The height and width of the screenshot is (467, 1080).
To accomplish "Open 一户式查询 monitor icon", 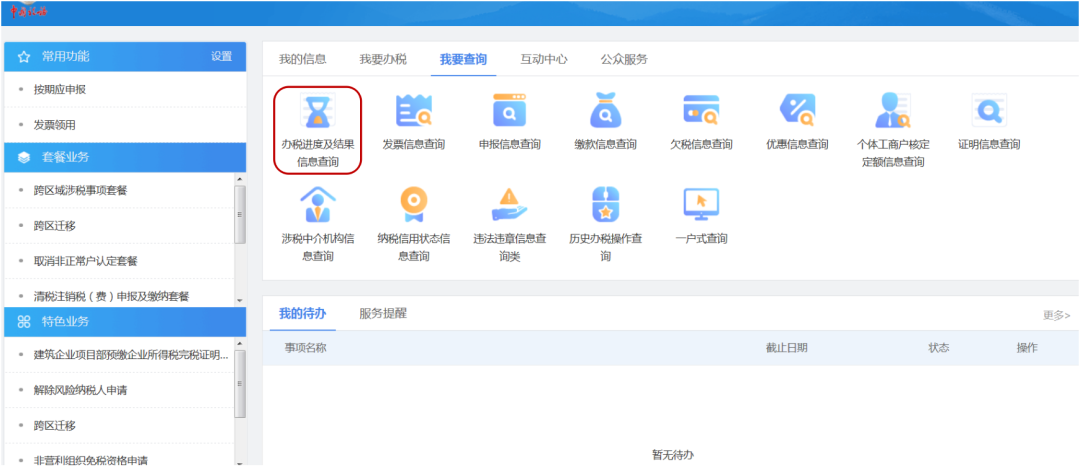I will pos(701,205).
